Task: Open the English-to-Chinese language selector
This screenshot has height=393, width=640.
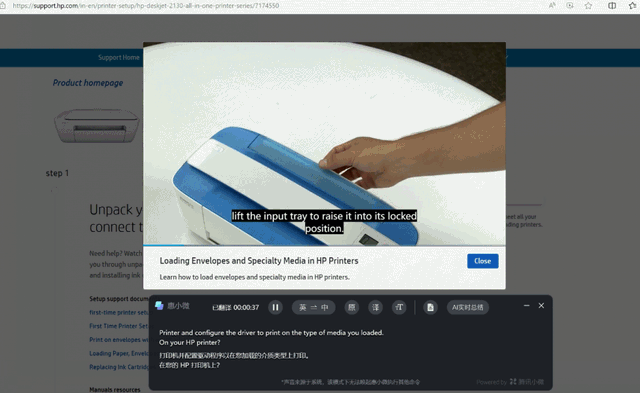Action: tap(313, 307)
